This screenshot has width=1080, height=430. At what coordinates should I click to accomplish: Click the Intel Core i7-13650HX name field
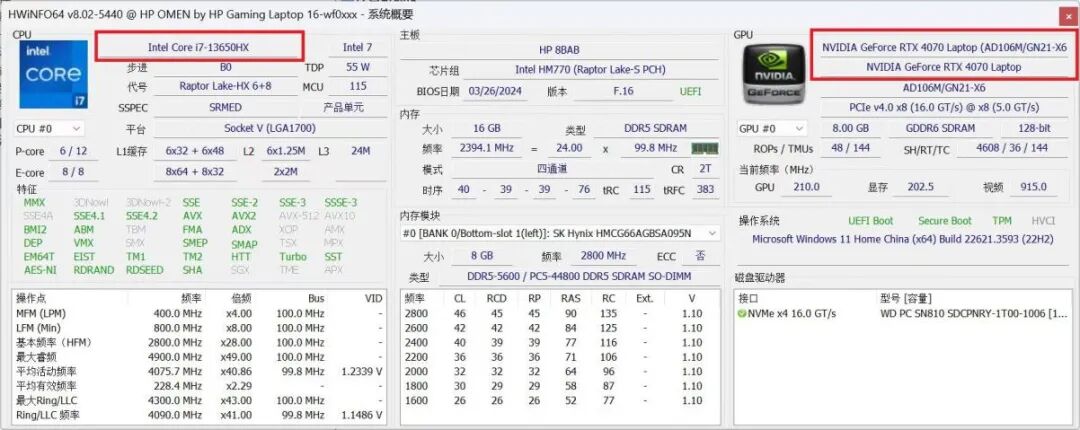198,48
